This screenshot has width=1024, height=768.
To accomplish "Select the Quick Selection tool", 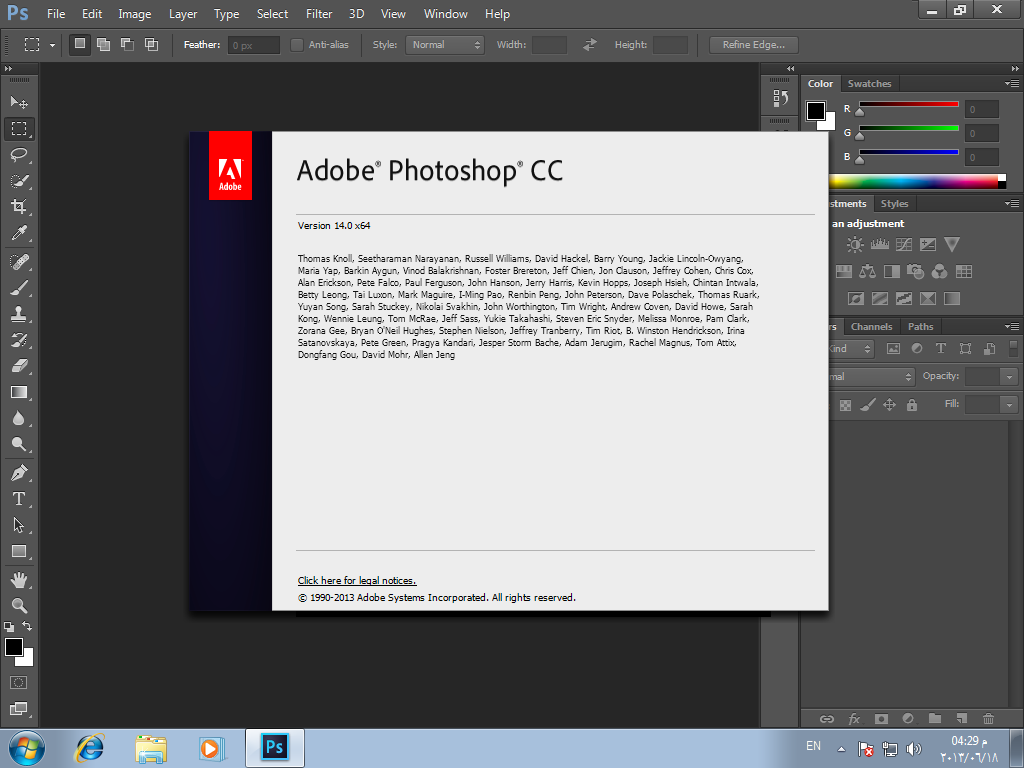I will (19, 181).
